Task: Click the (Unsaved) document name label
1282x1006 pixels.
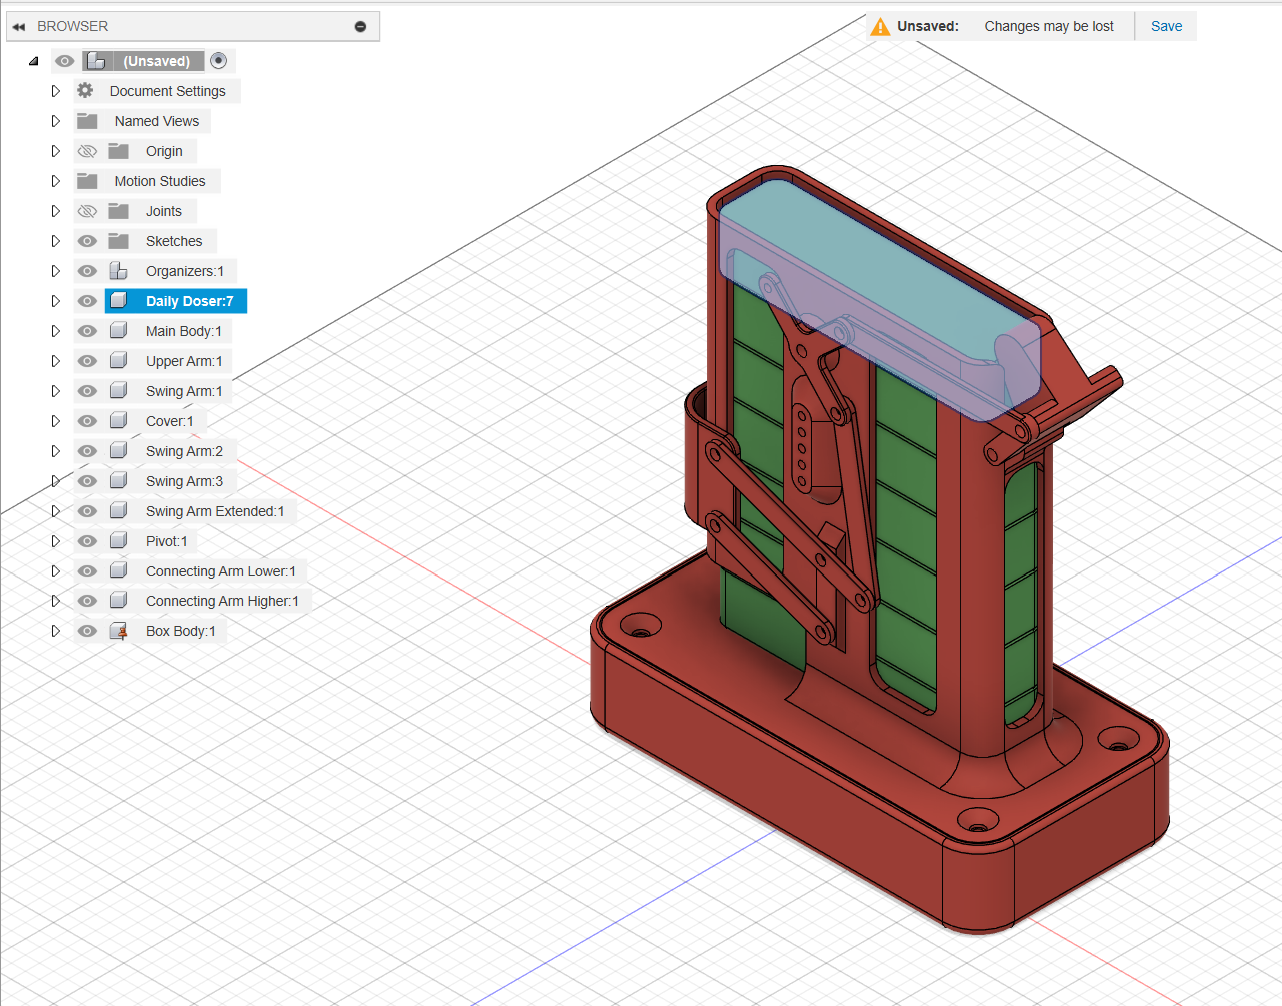Action: [x=156, y=61]
